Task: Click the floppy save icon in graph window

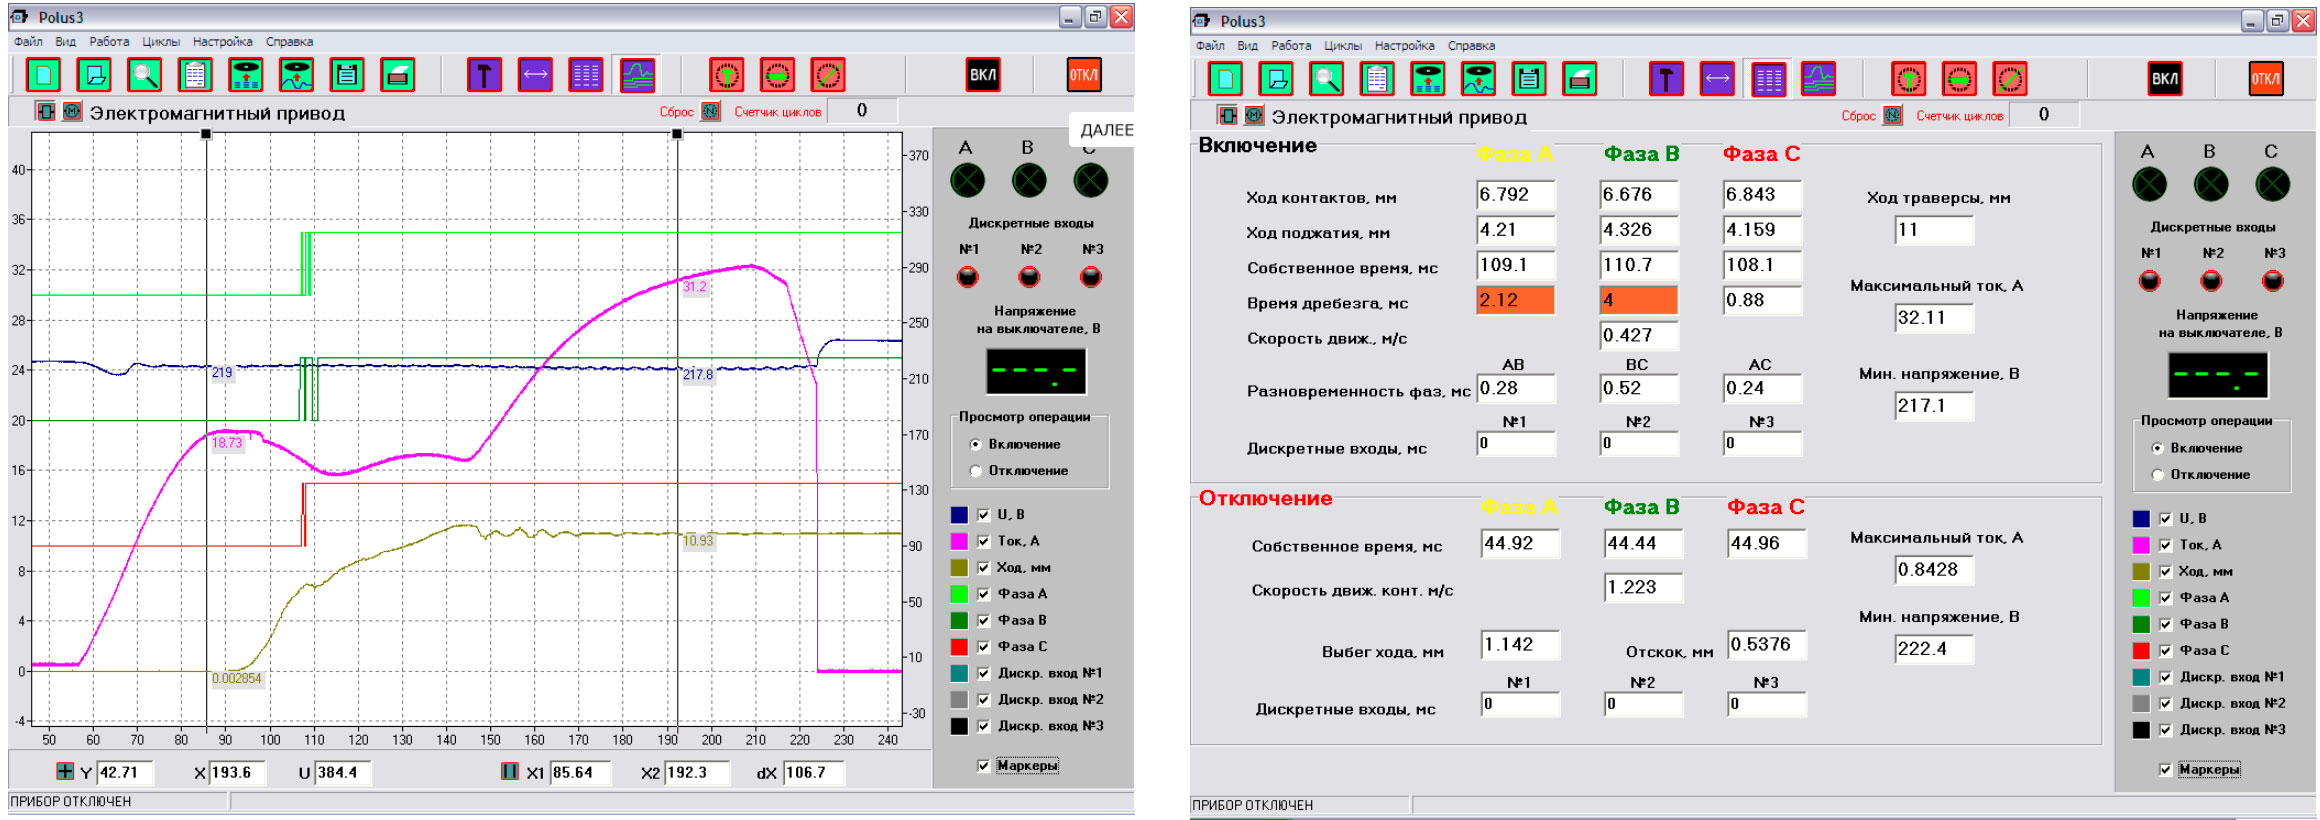Action: click(347, 75)
